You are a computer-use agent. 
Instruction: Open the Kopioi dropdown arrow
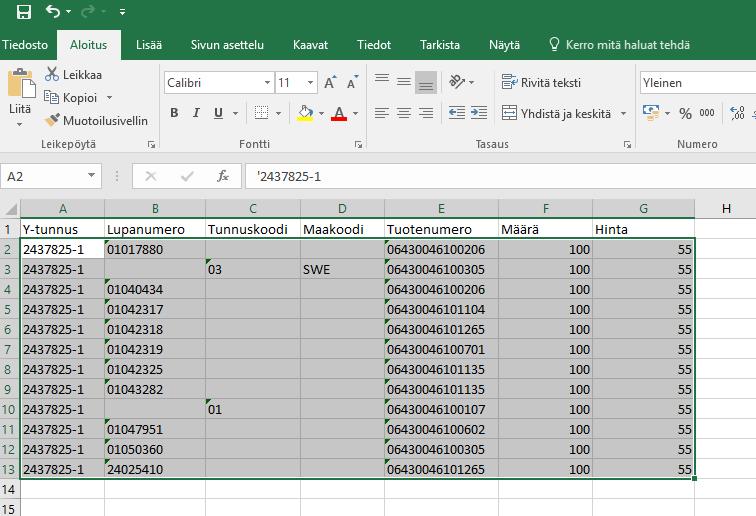coord(109,98)
